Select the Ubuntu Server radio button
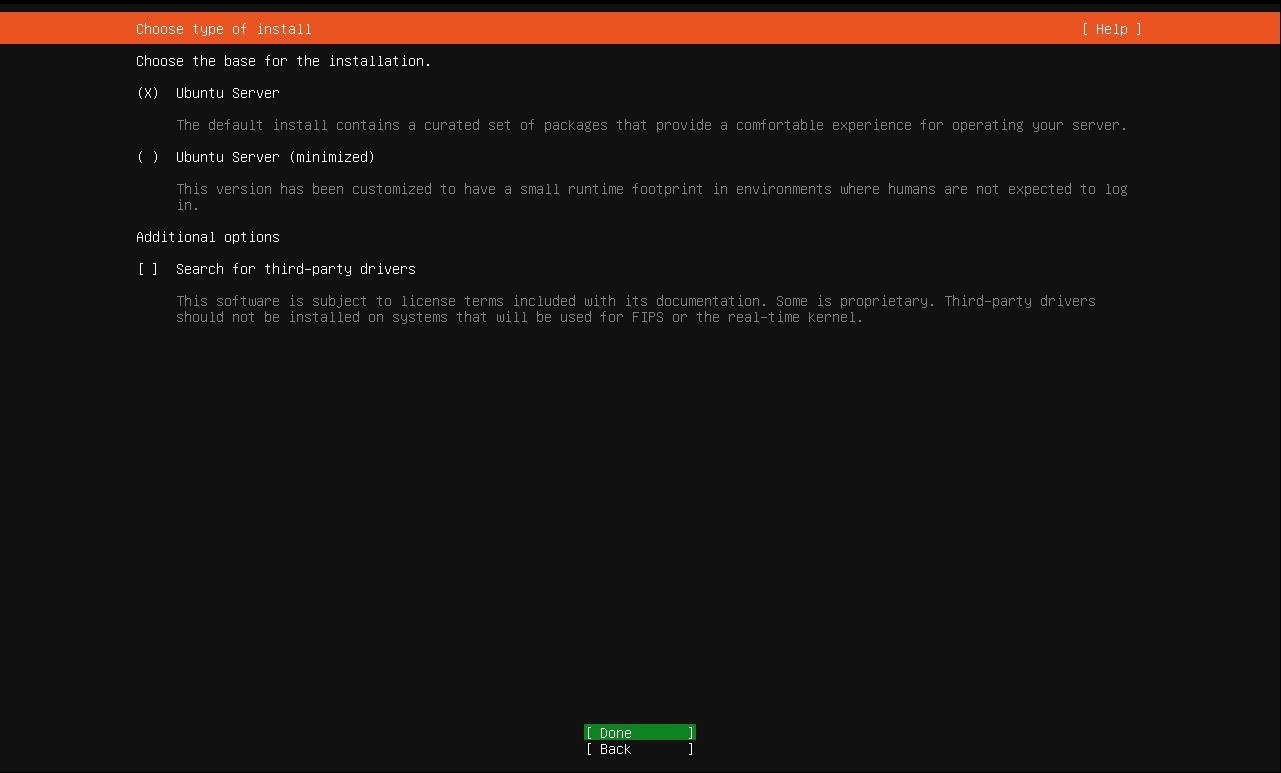1281x773 pixels. [x=146, y=93]
